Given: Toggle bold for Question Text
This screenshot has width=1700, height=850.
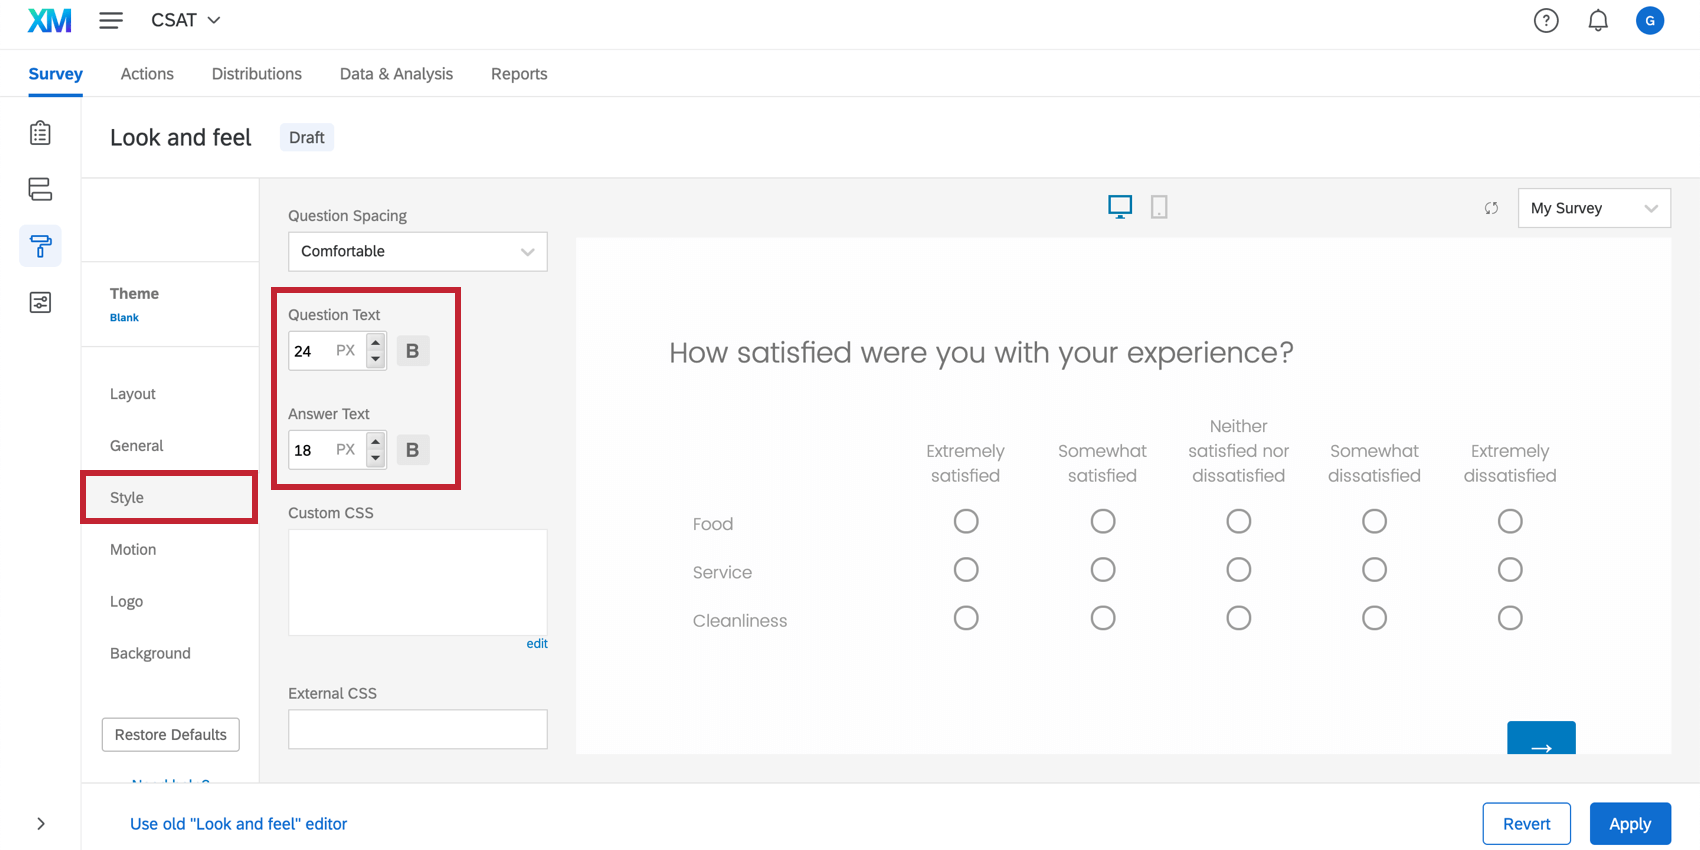Looking at the screenshot, I should coord(412,351).
